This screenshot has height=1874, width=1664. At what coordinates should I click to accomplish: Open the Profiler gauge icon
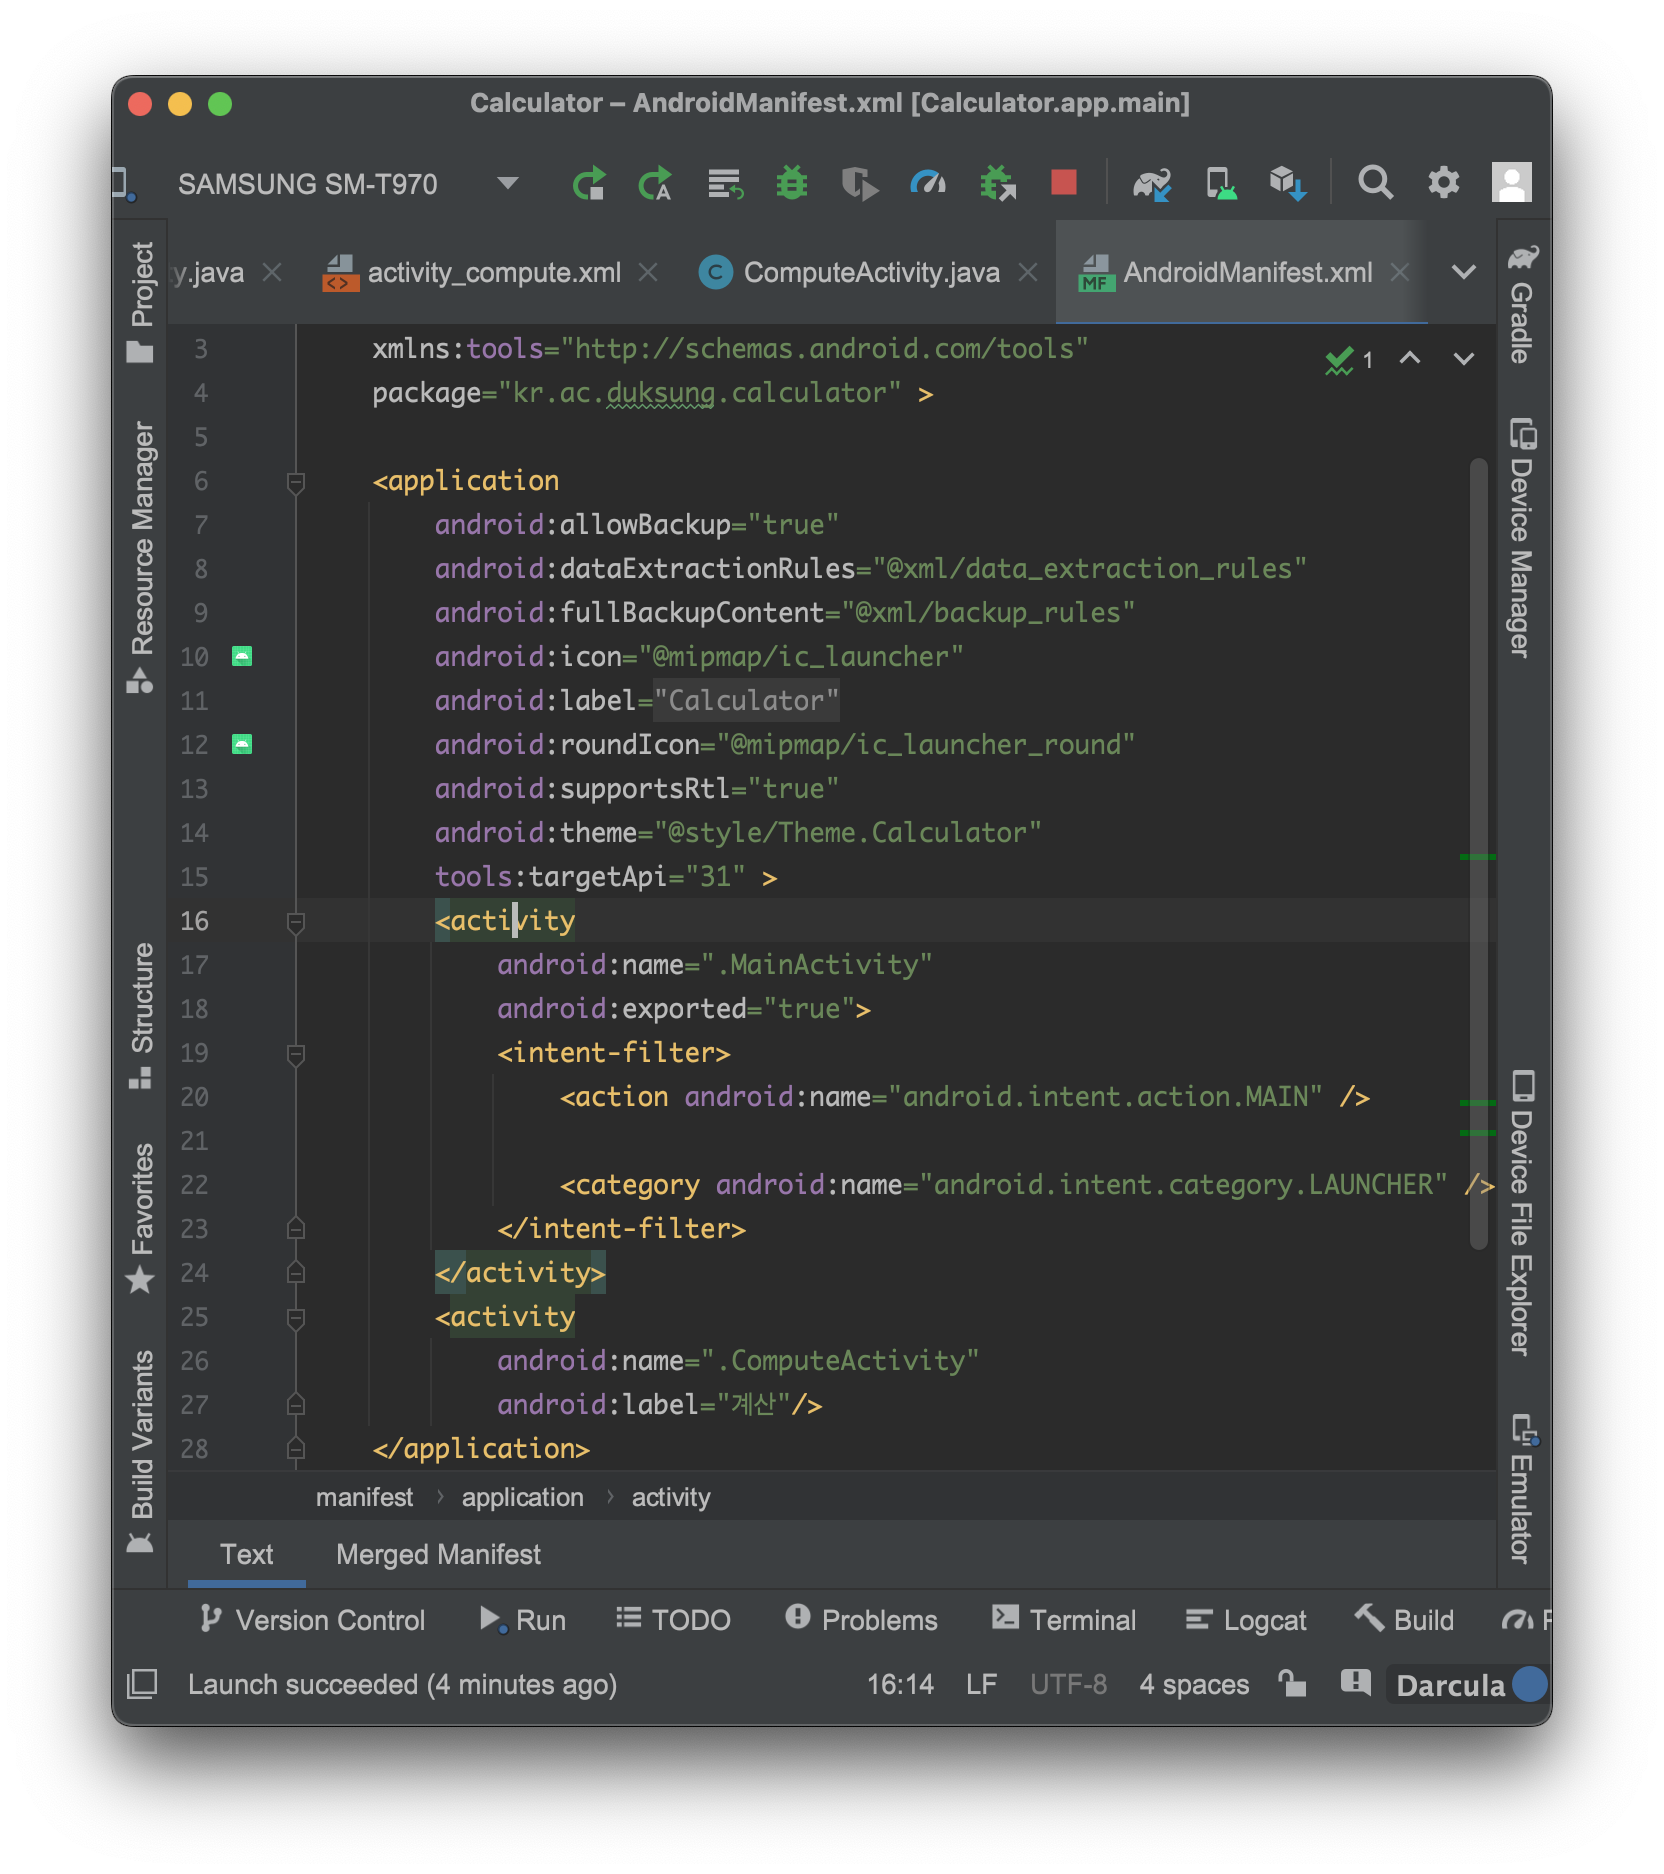(x=928, y=183)
